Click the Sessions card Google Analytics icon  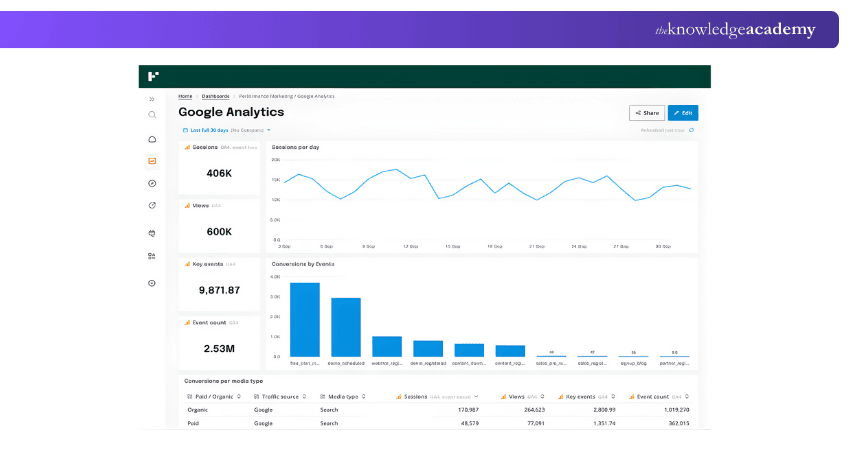pos(188,147)
